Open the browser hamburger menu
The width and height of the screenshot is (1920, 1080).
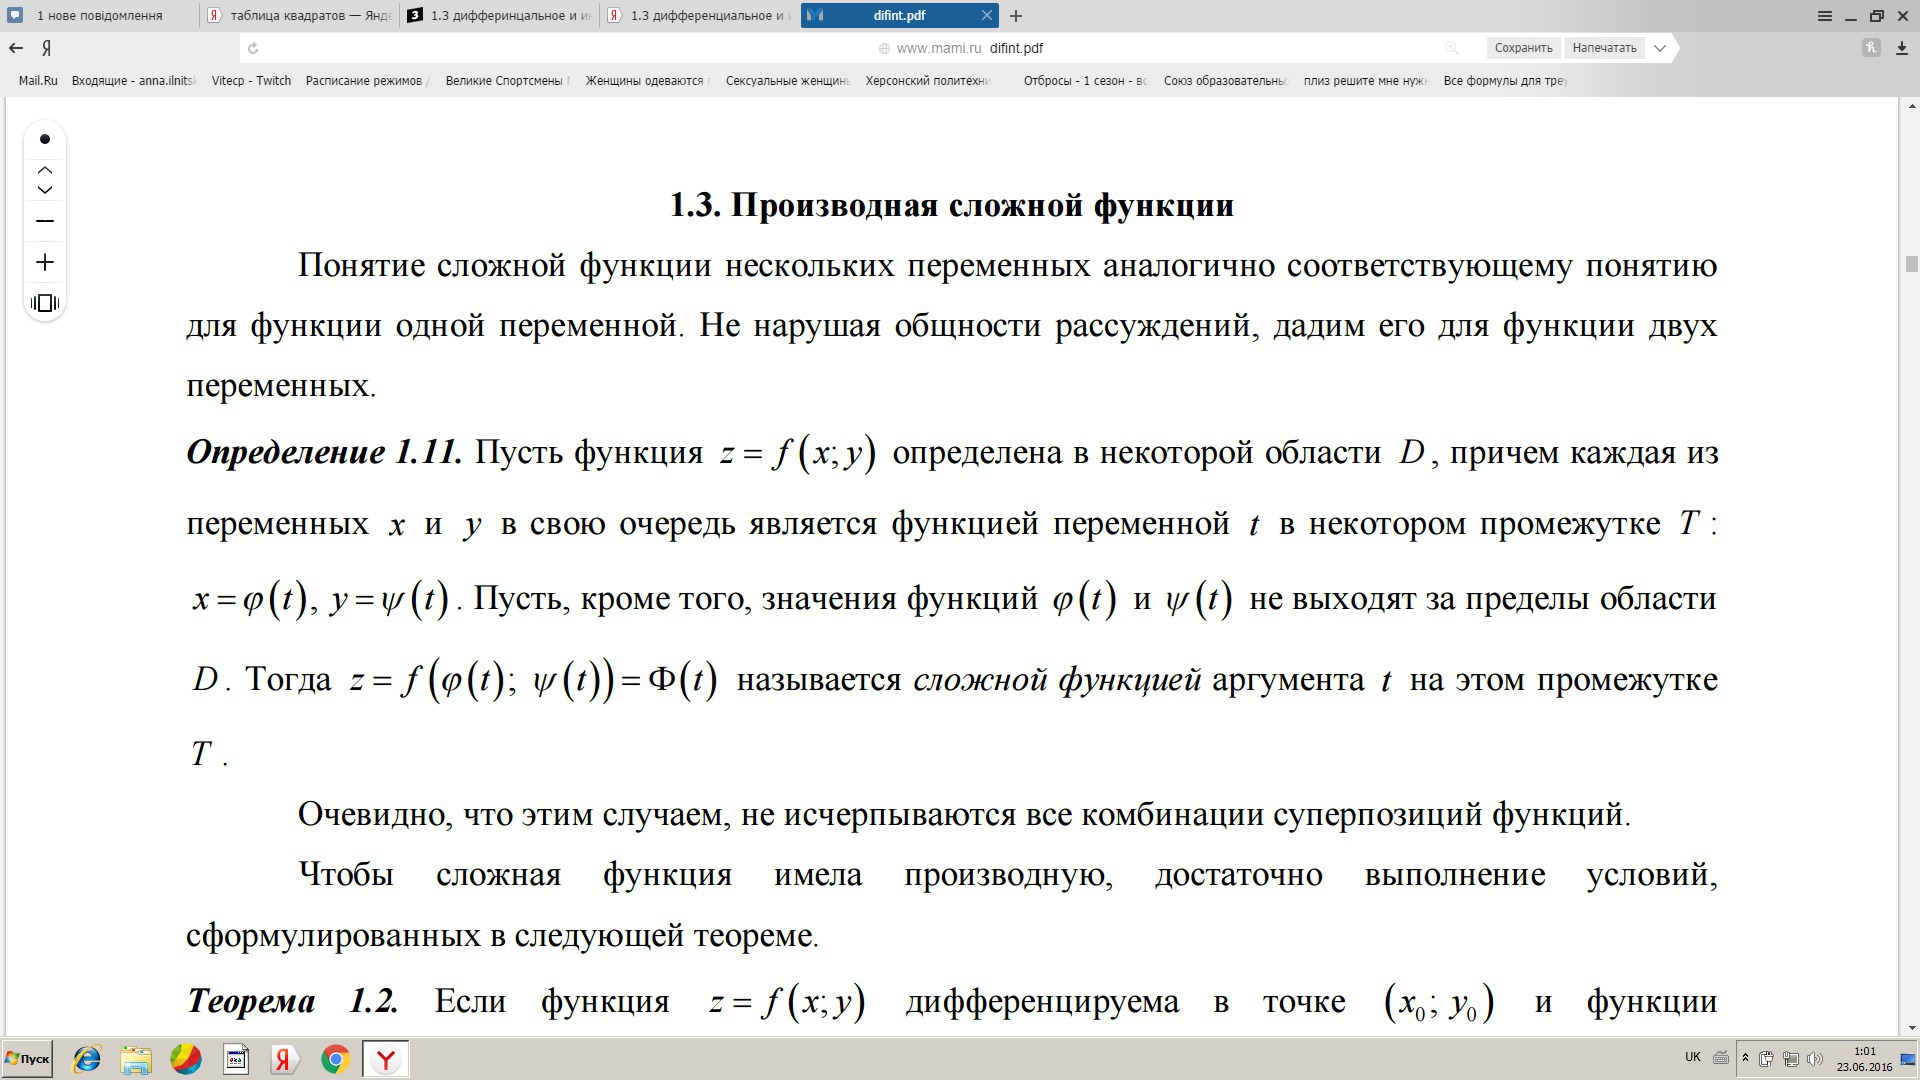(x=1825, y=16)
